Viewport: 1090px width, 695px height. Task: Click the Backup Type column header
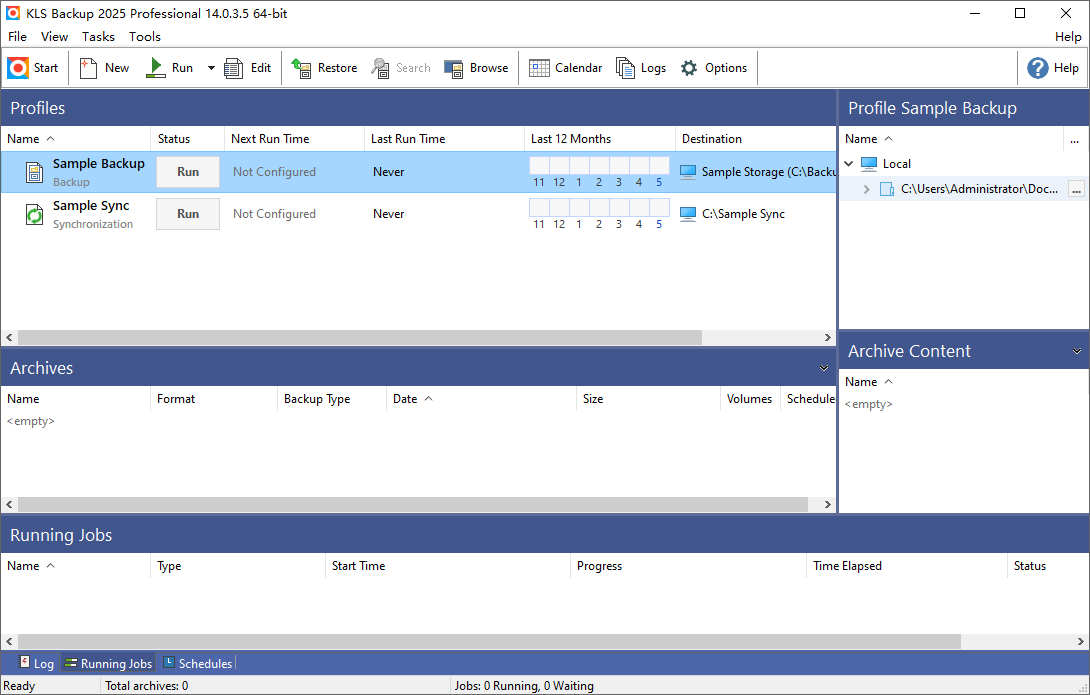point(332,399)
